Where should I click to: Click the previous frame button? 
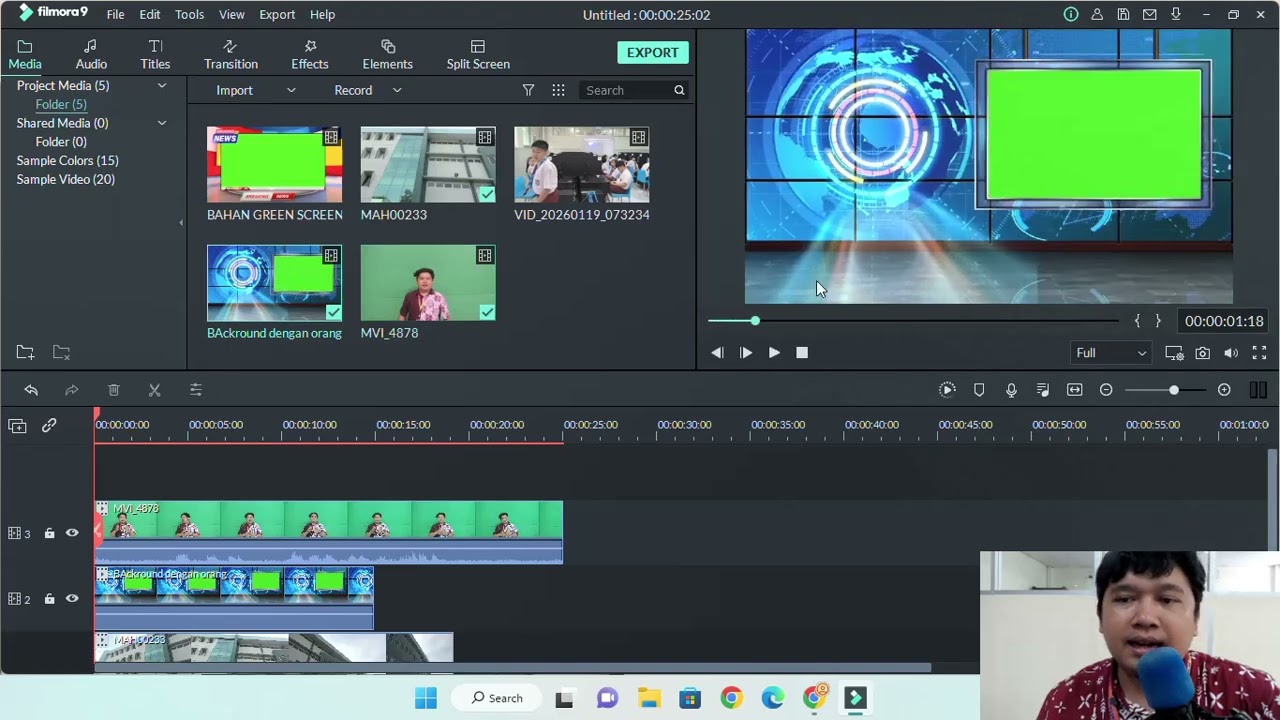[x=717, y=352]
